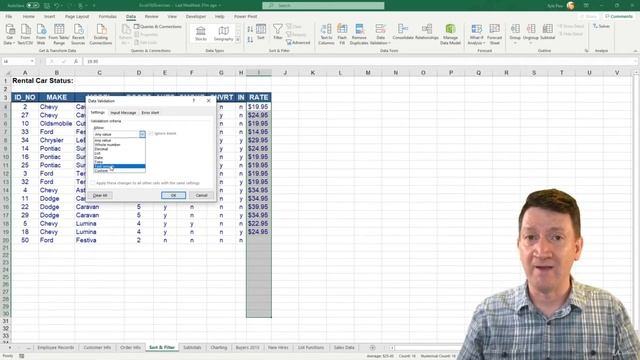
Task: Click the From Web import icon
Action: click(41, 34)
